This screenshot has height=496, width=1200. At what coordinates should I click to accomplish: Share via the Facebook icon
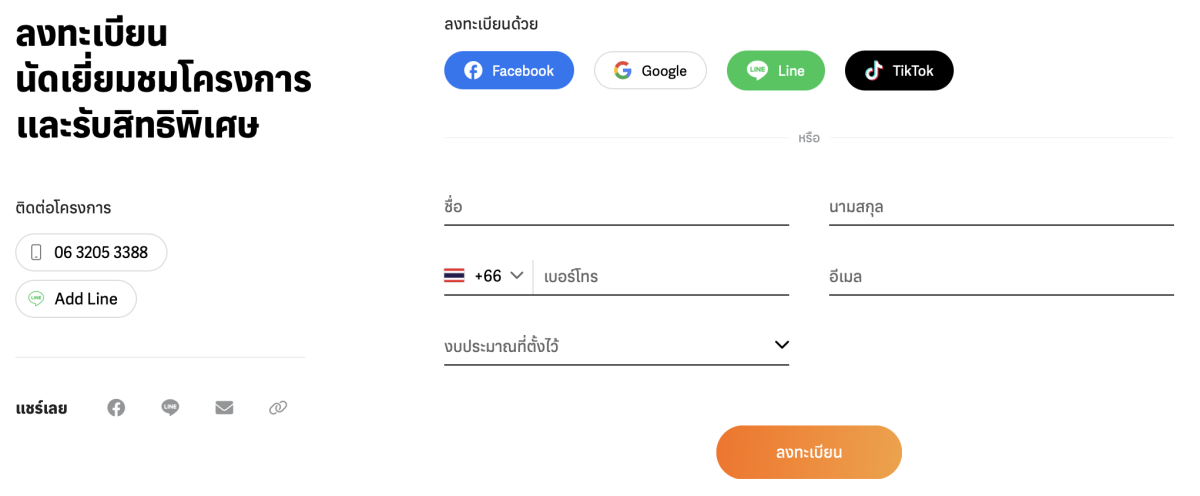[x=116, y=408]
